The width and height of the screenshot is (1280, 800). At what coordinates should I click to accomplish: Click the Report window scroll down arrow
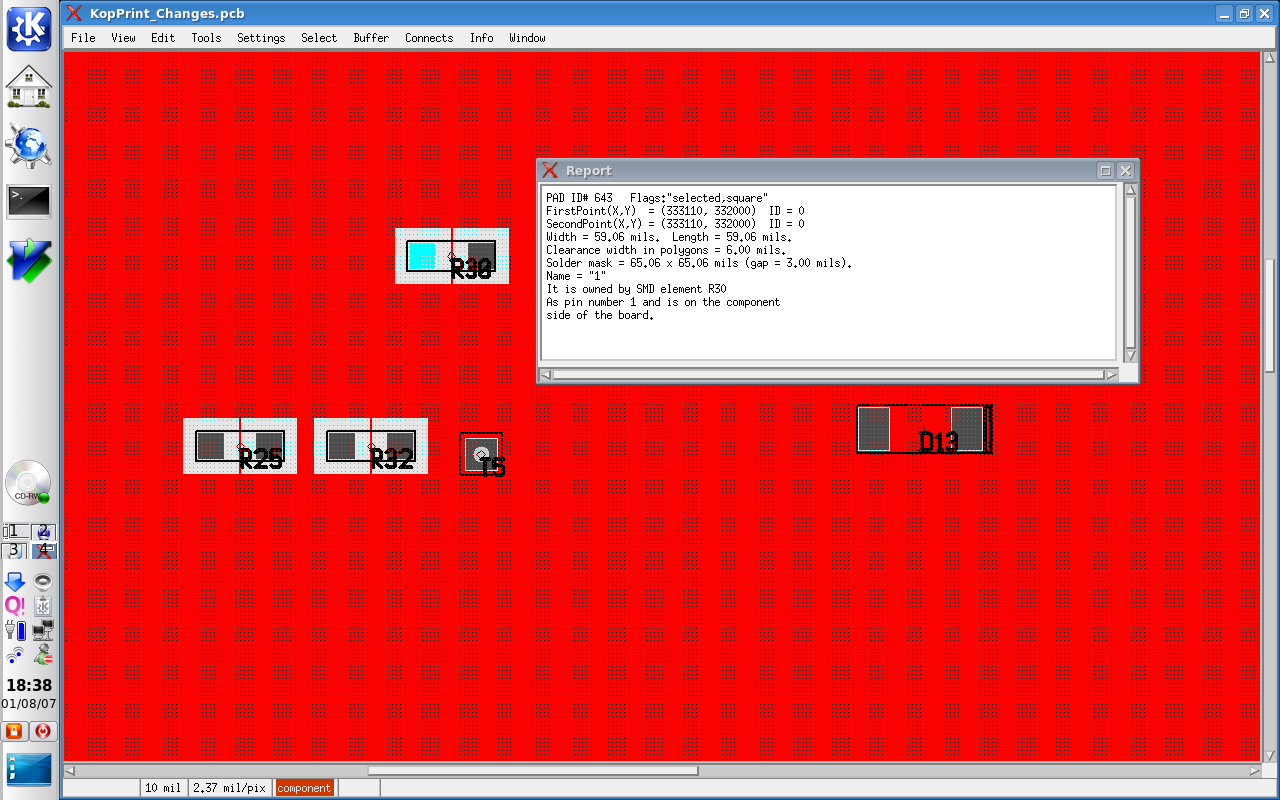[x=1131, y=355]
